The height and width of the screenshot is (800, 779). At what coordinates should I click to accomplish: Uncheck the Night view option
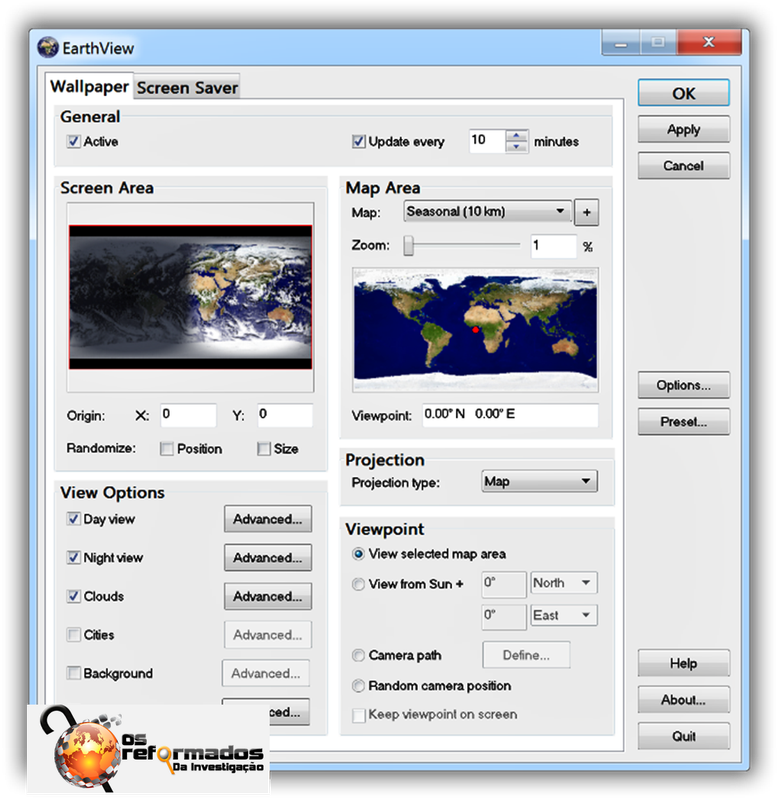[74, 557]
